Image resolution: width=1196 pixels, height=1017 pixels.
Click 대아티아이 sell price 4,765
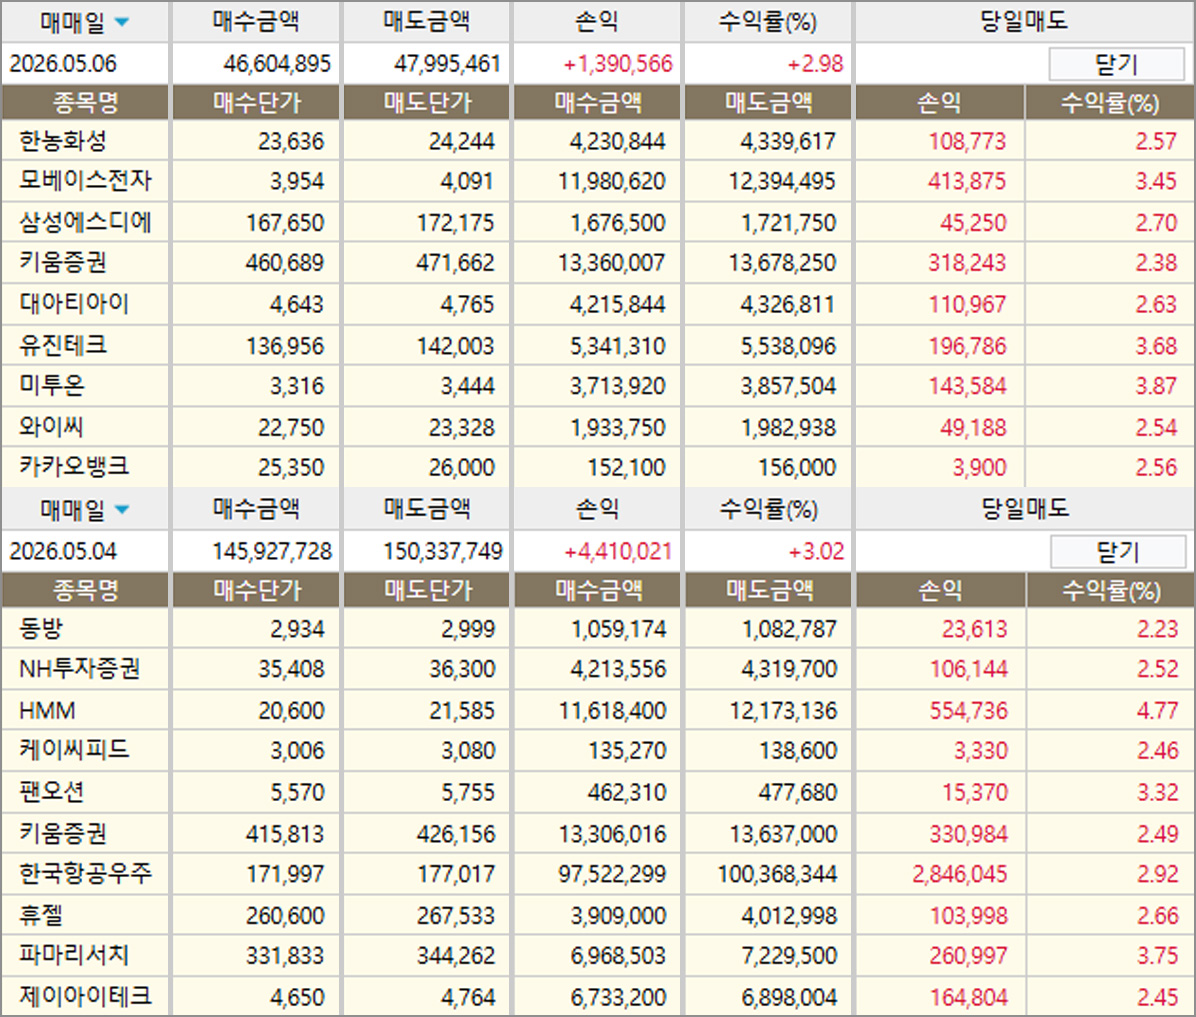[467, 304]
